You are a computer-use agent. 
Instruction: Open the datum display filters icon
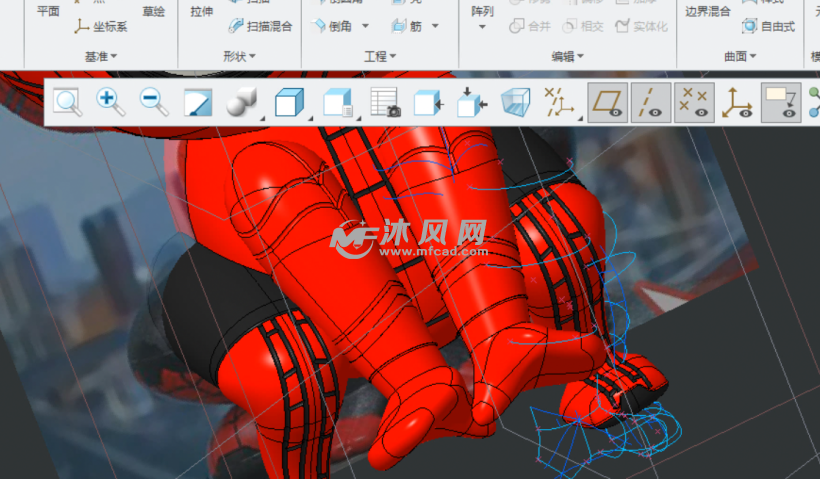(559, 102)
